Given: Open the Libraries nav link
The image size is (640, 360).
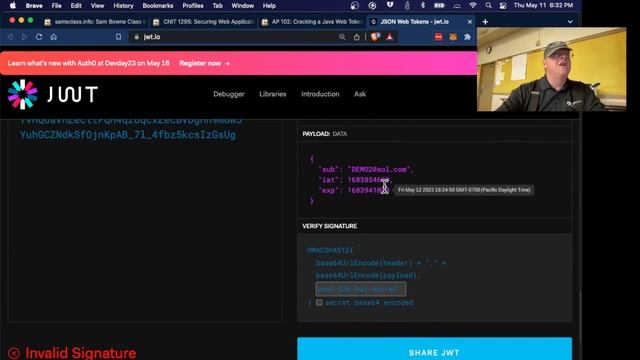Looking at the screenshot, I should click(x=273, y=94).
